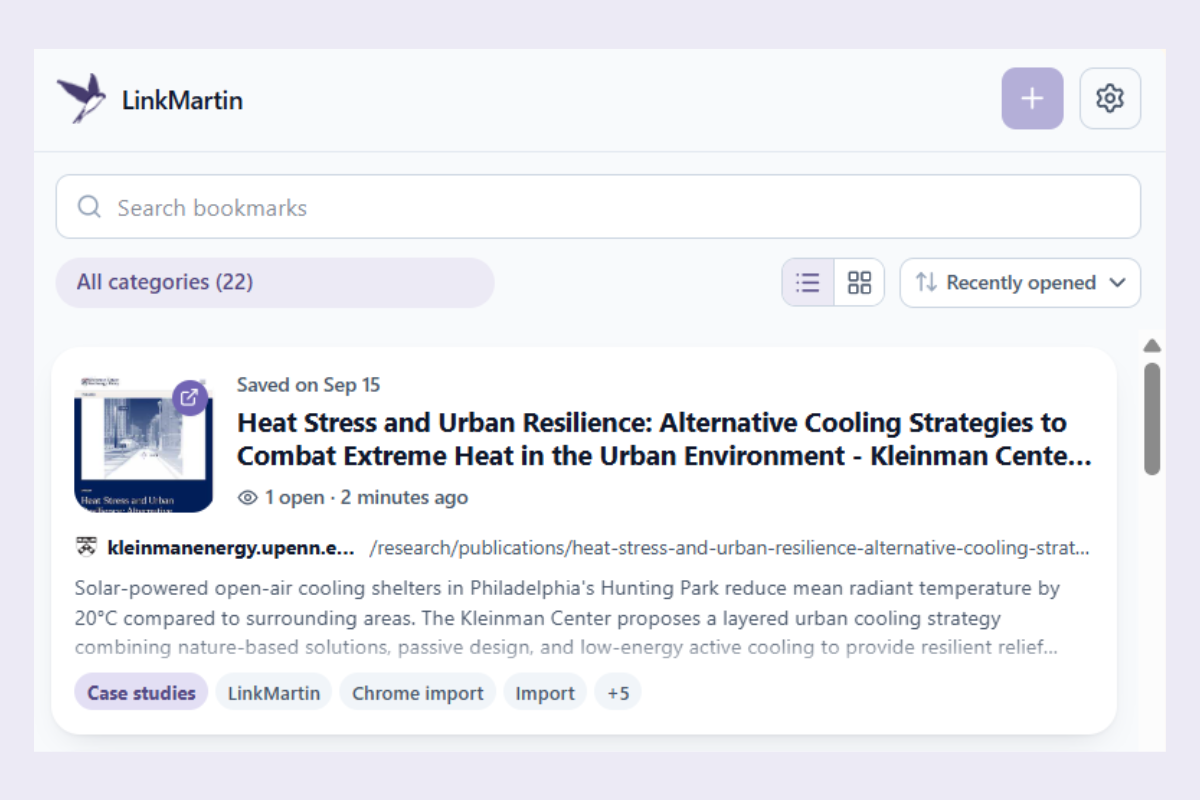Click the LinkMartin app name text

coord(182,100)
